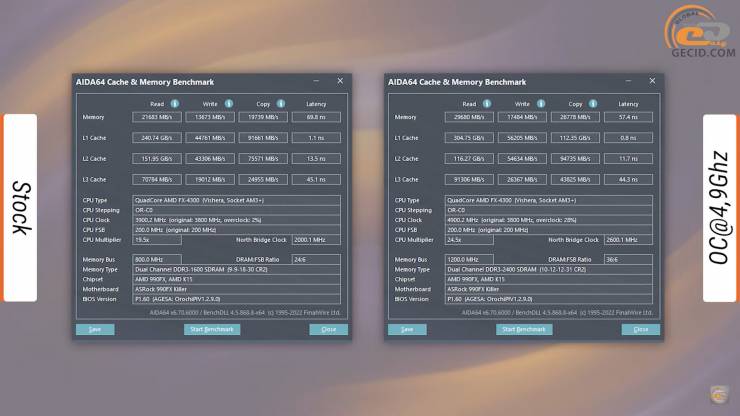Click the Write info icon in Stock window

click(x=229, y=104)
